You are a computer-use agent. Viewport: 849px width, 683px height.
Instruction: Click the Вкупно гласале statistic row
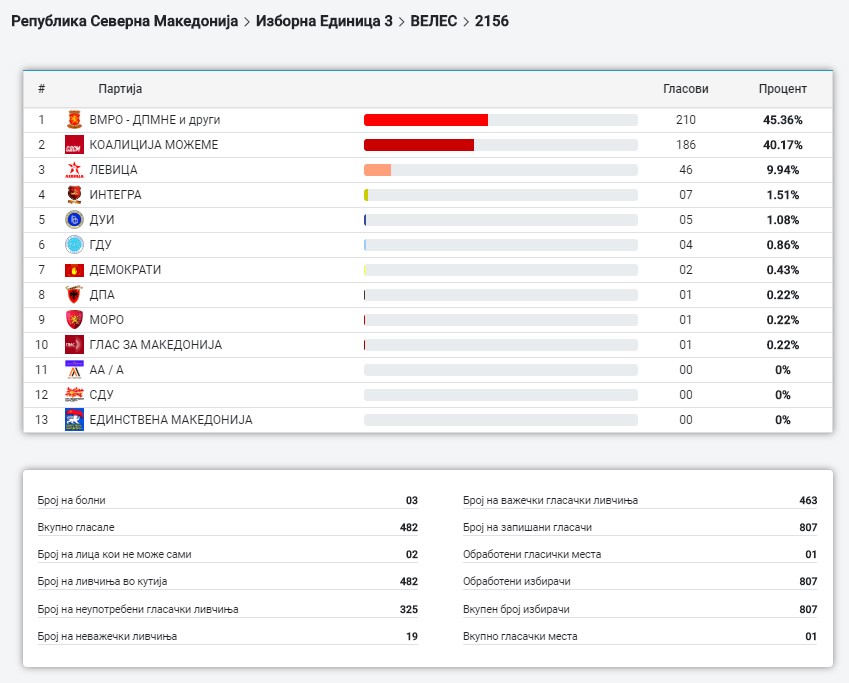click(227, 527)
